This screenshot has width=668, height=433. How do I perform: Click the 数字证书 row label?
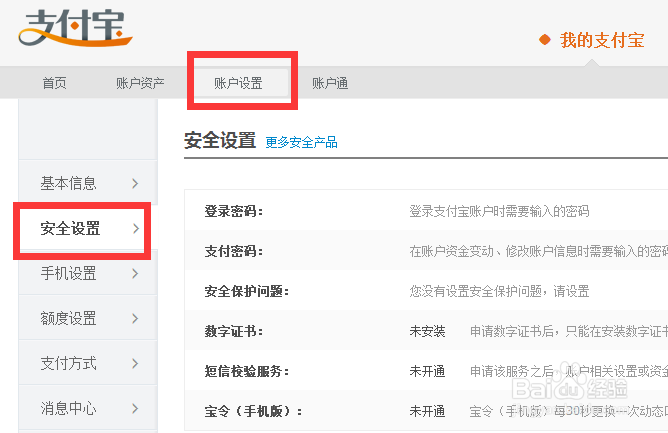pos(233,331)
